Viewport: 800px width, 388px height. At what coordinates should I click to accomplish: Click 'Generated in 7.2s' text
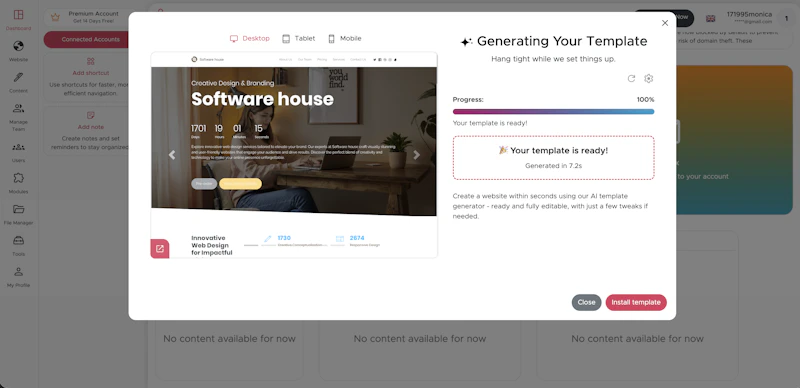tap(554, 166)
